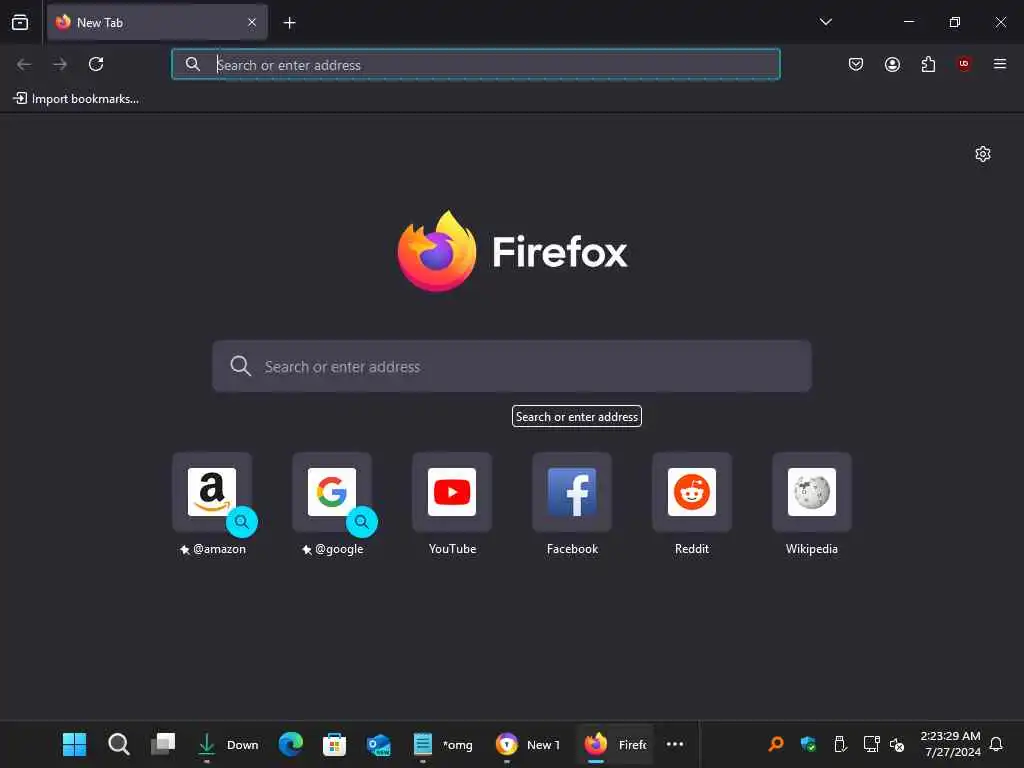Image resolution: width=1024 pixels, height=768 pixels.
Task: Switch to the New 1 browser window
Action: point(528,744)
